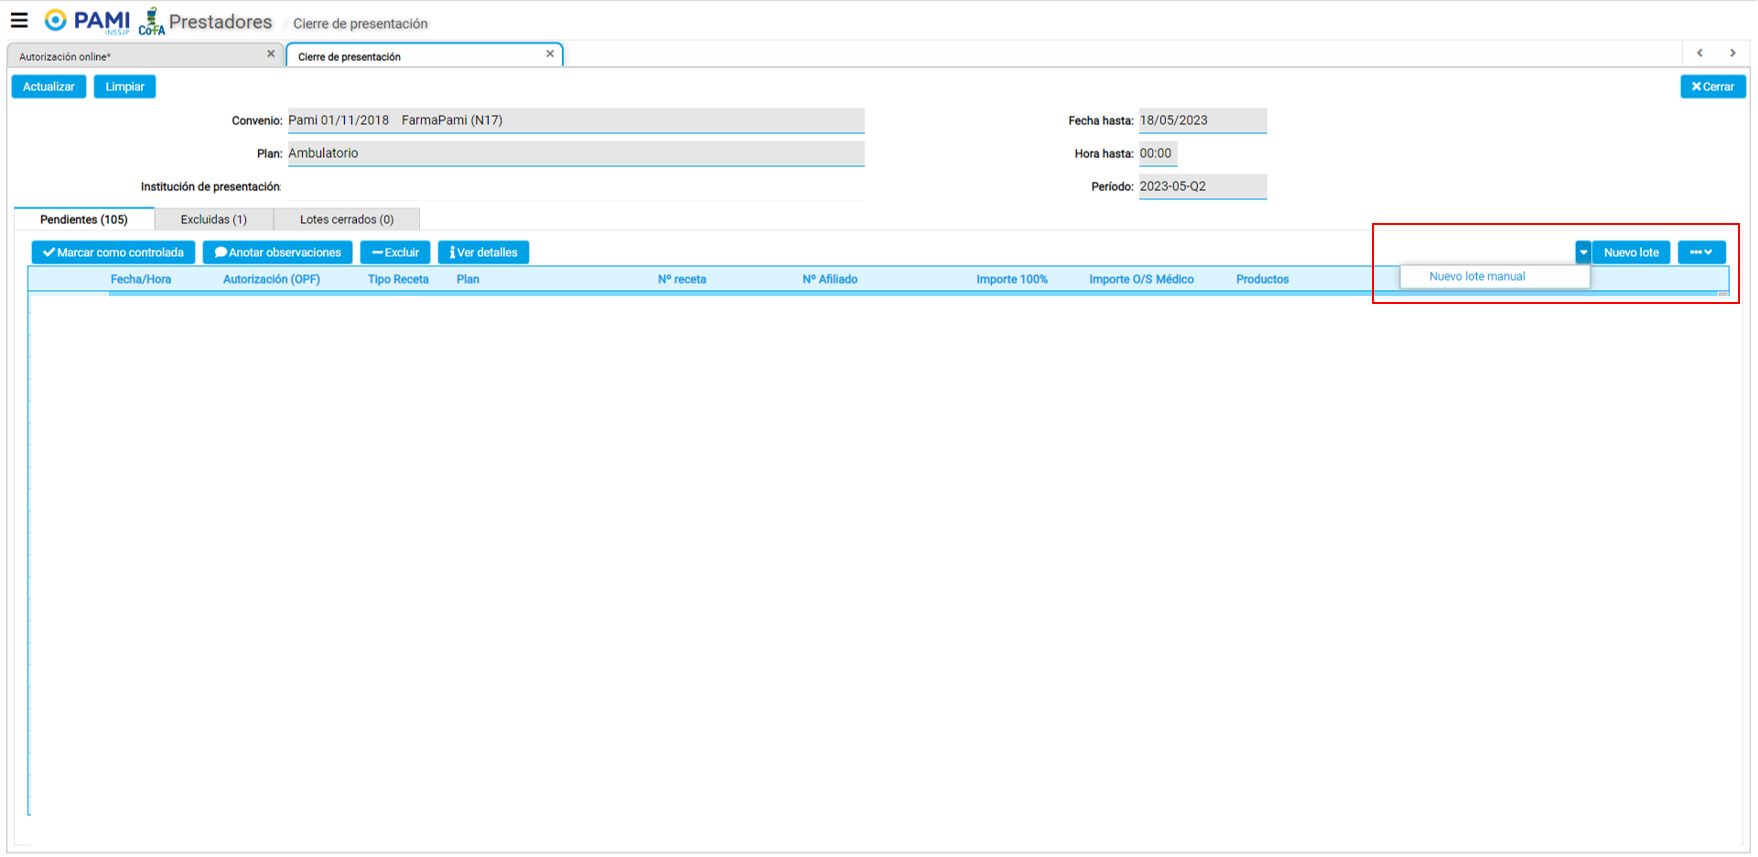Click the Hora hasta time field
This screenshot has height=857, width=1758.
click(1158, 153)
